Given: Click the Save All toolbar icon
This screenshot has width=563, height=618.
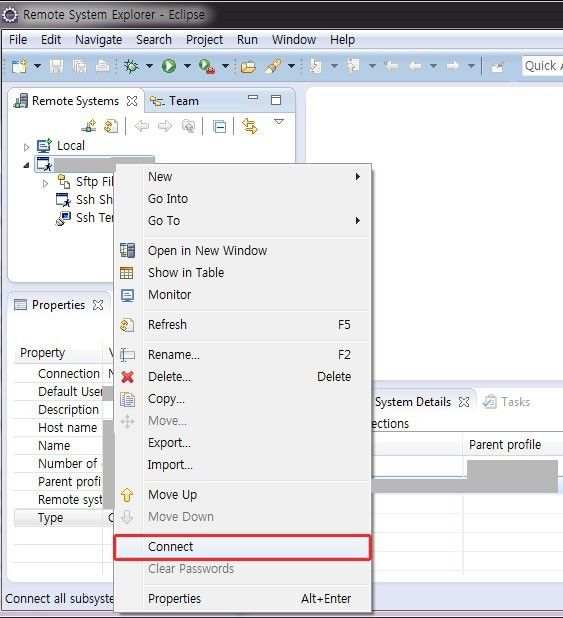Looking at the screenshot, I should click(80, 66).
